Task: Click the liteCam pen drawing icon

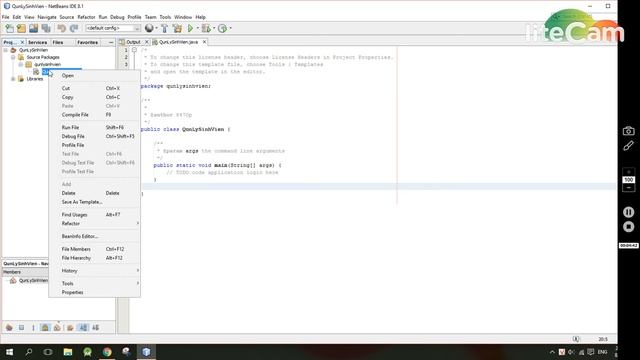Action: point(629,146)
